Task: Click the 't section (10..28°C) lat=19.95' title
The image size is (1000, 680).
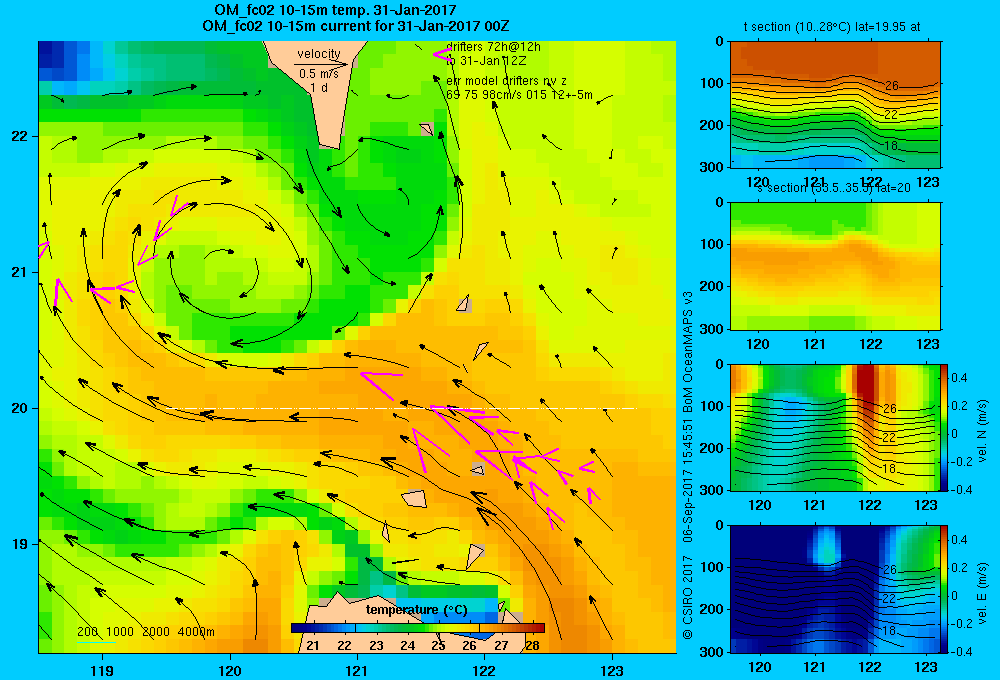Action: coord(832,27)
